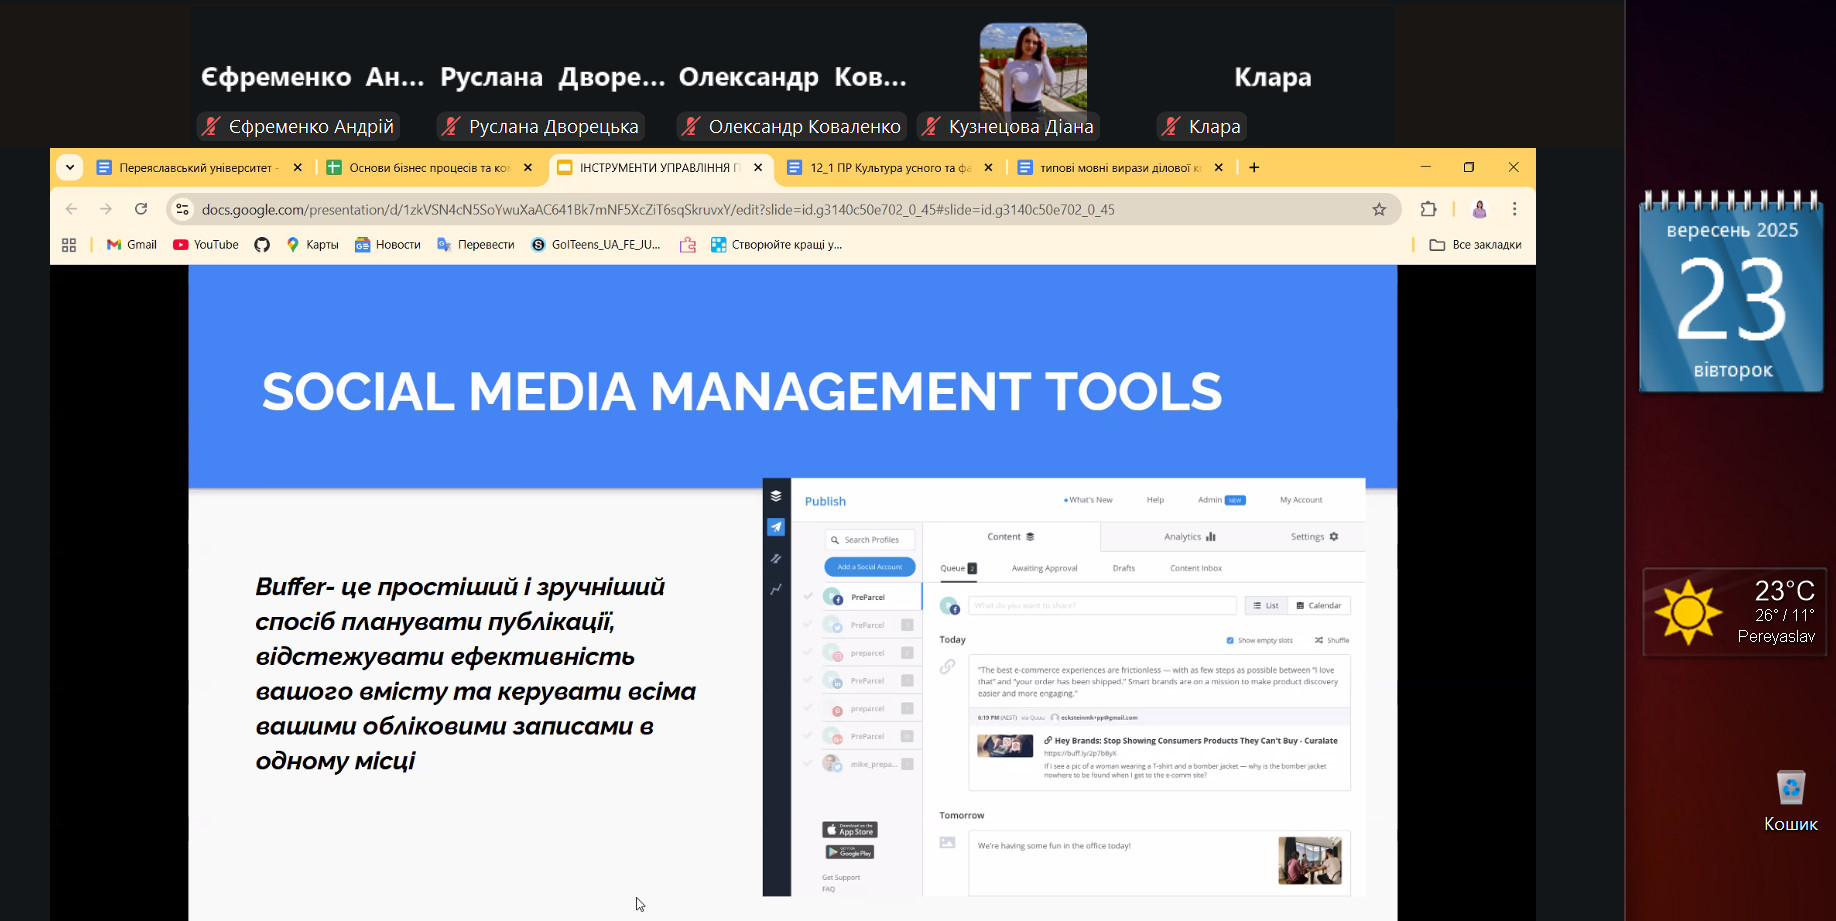This screenshot has height=921, width=1836.
Task: Open the Gmail bookmark
Action: (132, 245)
